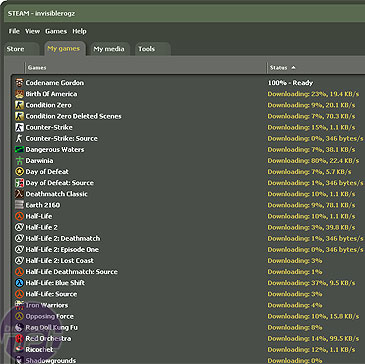Click the Earth 2160 icon

coord(20,205)
